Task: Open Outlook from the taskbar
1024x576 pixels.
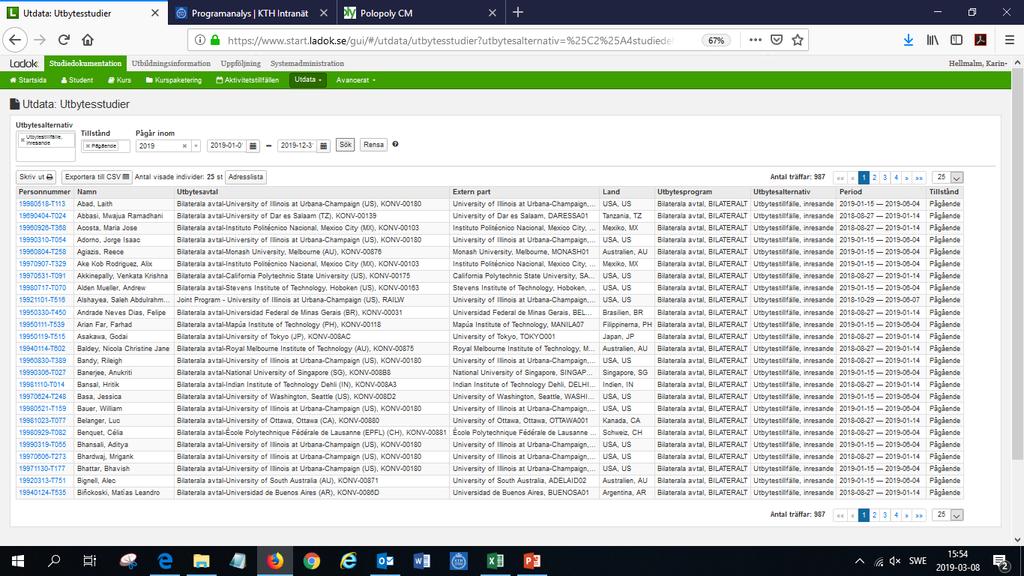Action: pyautogui.click(x=385, y=561)
